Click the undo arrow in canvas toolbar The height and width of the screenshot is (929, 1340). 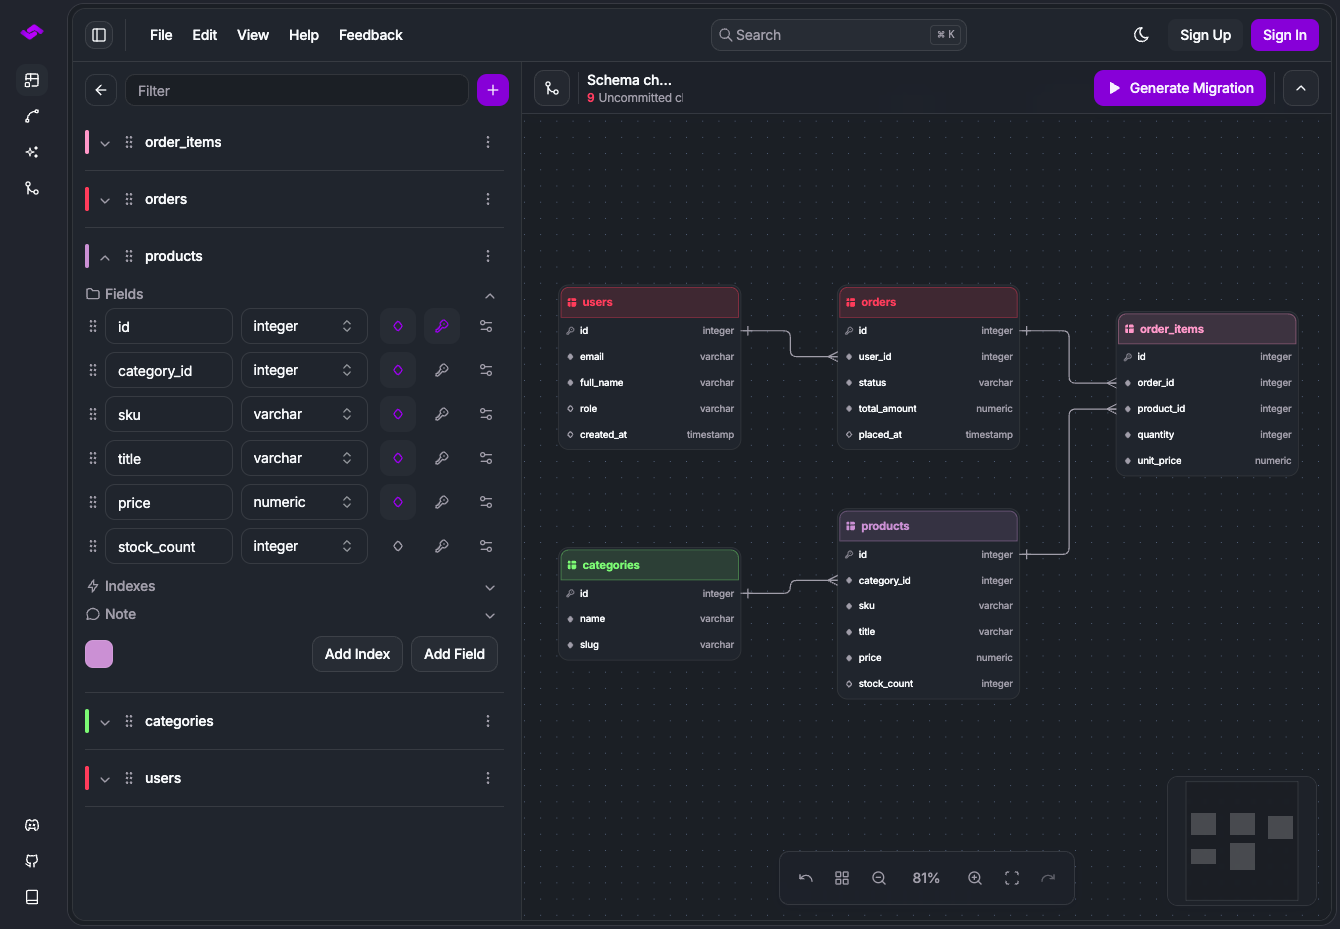[x=806, y=878]
